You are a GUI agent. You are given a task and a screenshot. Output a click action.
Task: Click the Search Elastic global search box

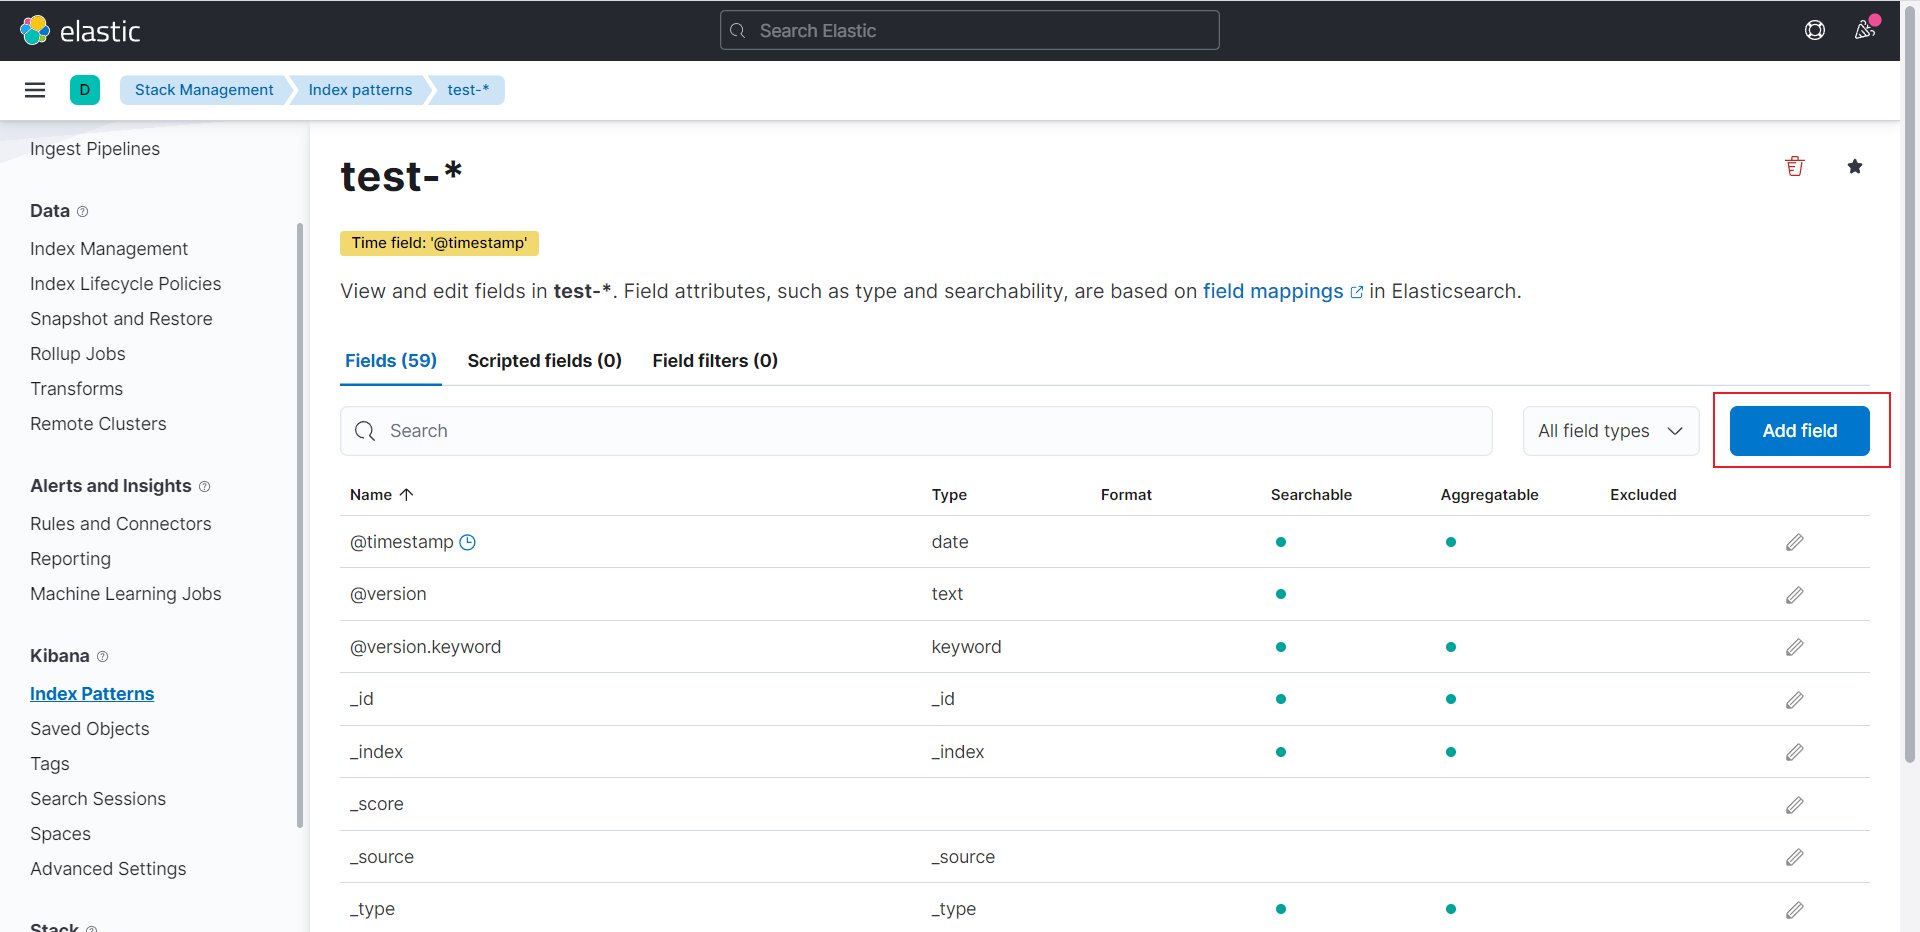point(969,30)
